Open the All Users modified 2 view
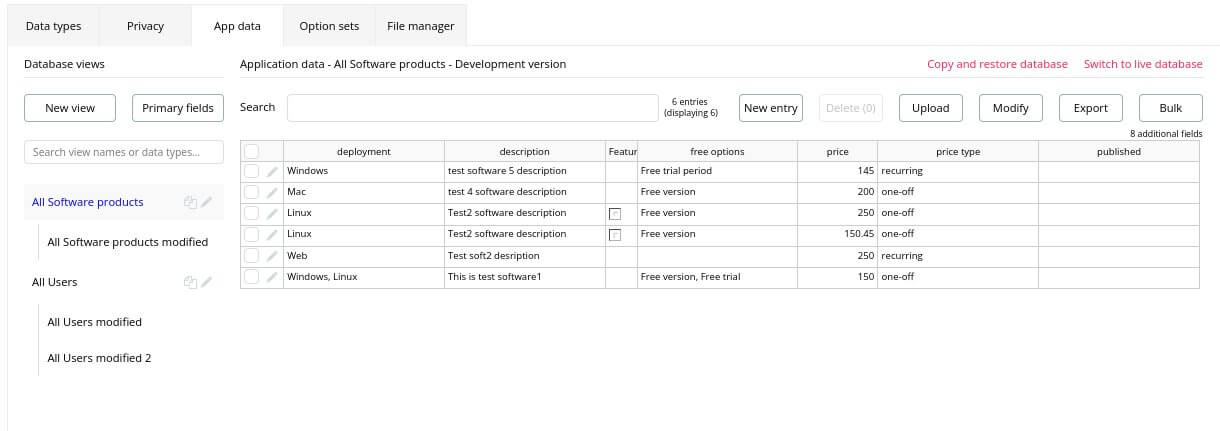1220x431 pixels. tap(99, 358)
